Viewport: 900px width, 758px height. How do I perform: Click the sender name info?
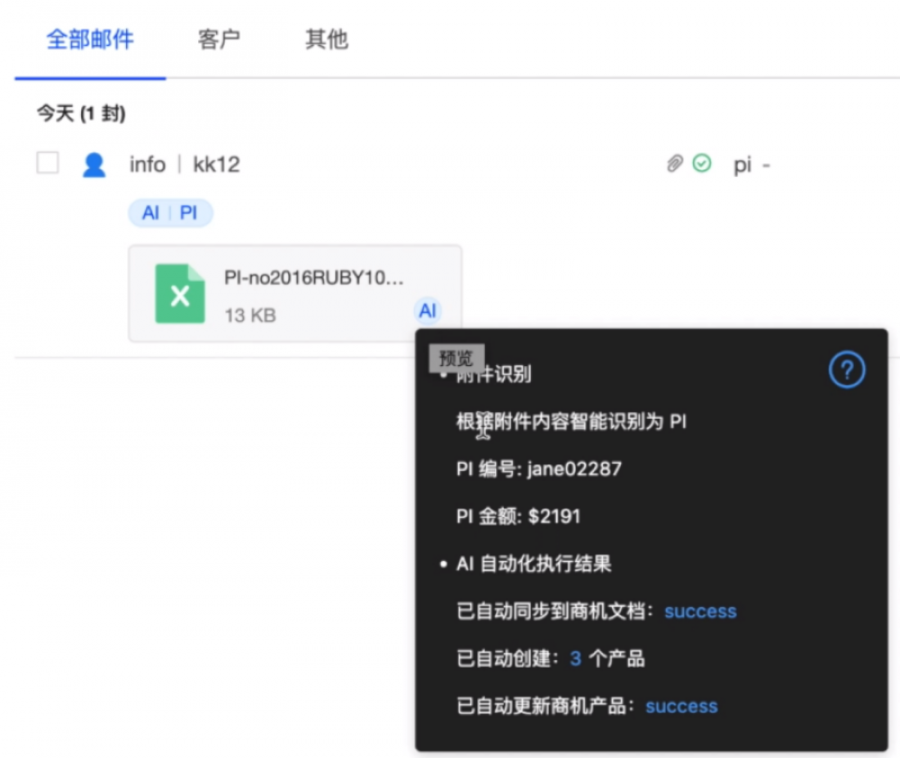tap(148, 165)
